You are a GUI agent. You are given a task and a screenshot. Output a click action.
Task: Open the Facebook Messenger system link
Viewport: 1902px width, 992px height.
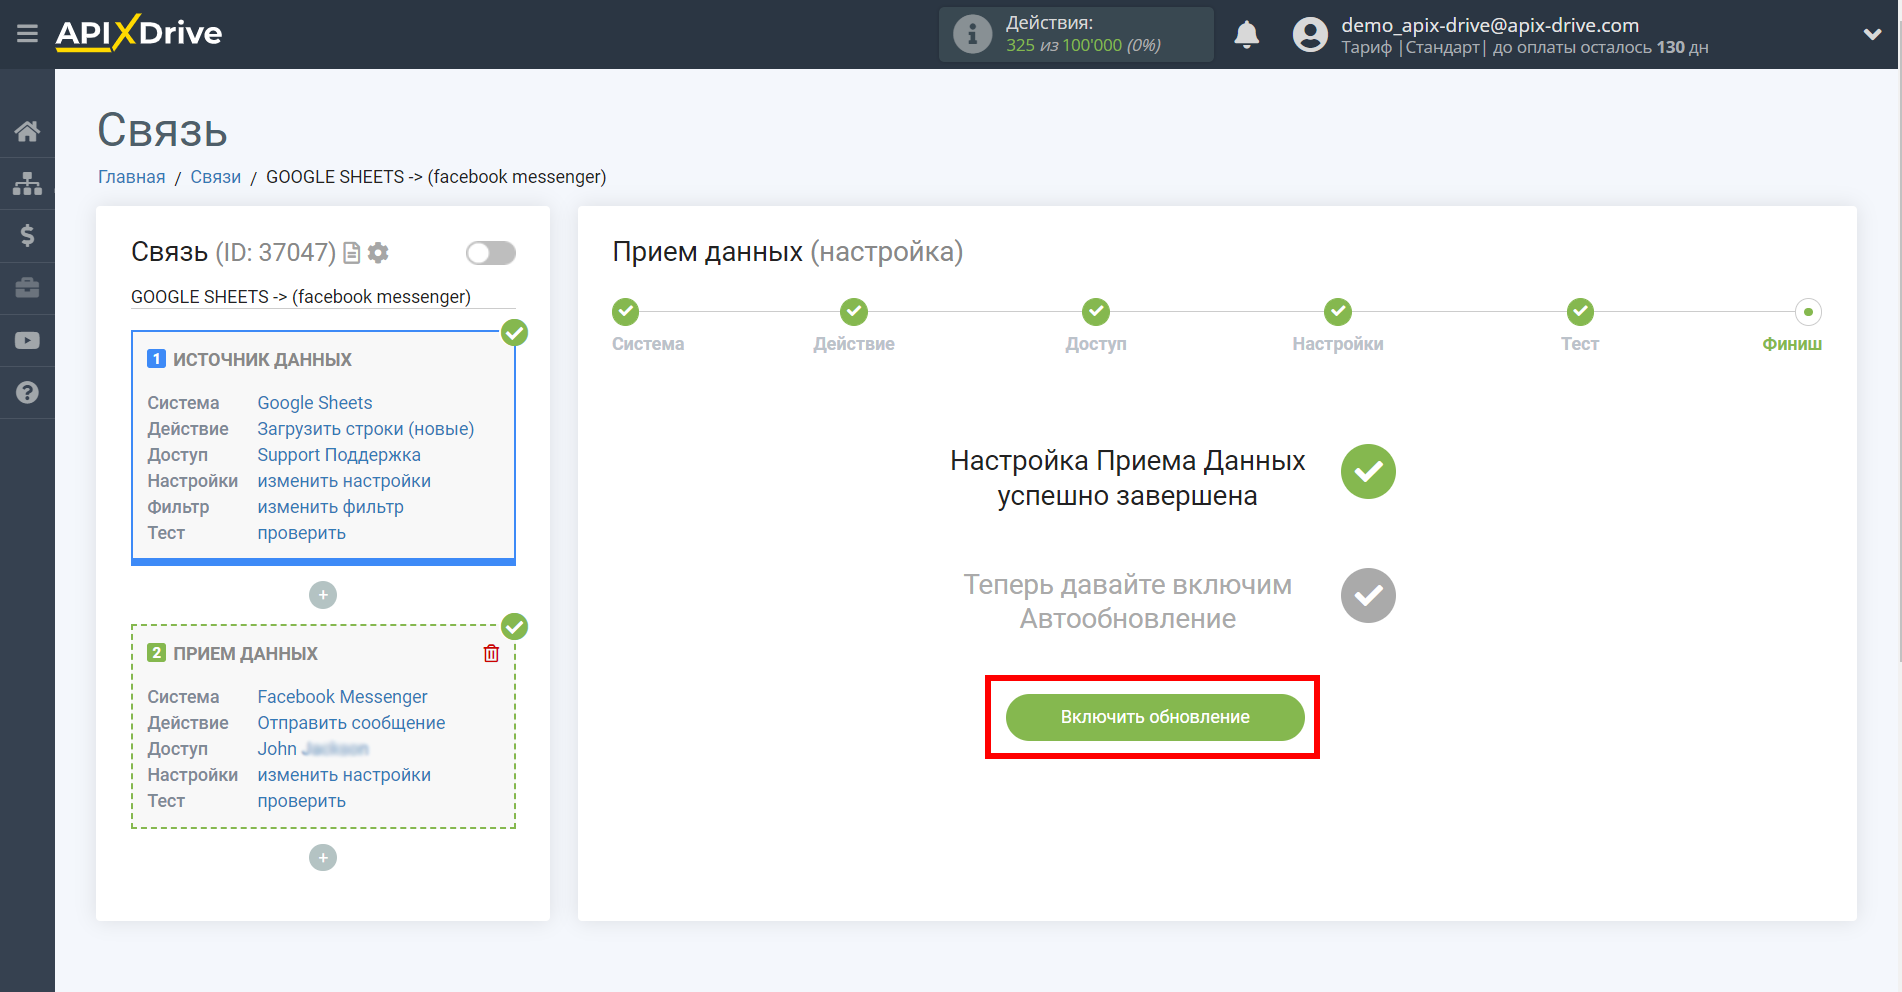(342, 697)
